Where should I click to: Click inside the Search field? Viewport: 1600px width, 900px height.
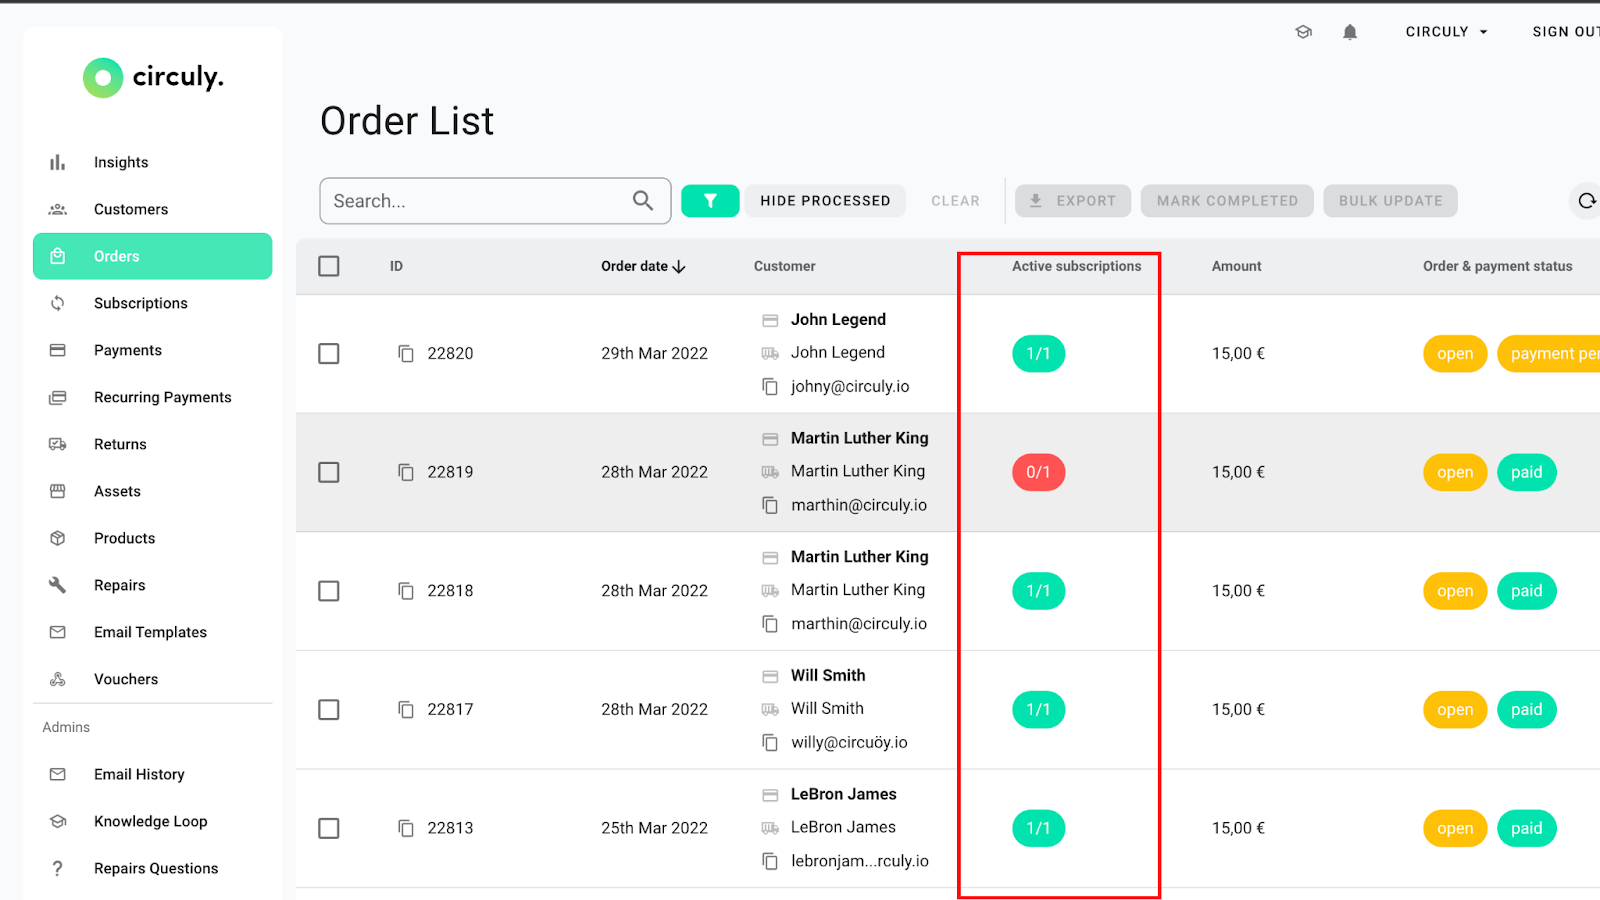coord(470,200)
